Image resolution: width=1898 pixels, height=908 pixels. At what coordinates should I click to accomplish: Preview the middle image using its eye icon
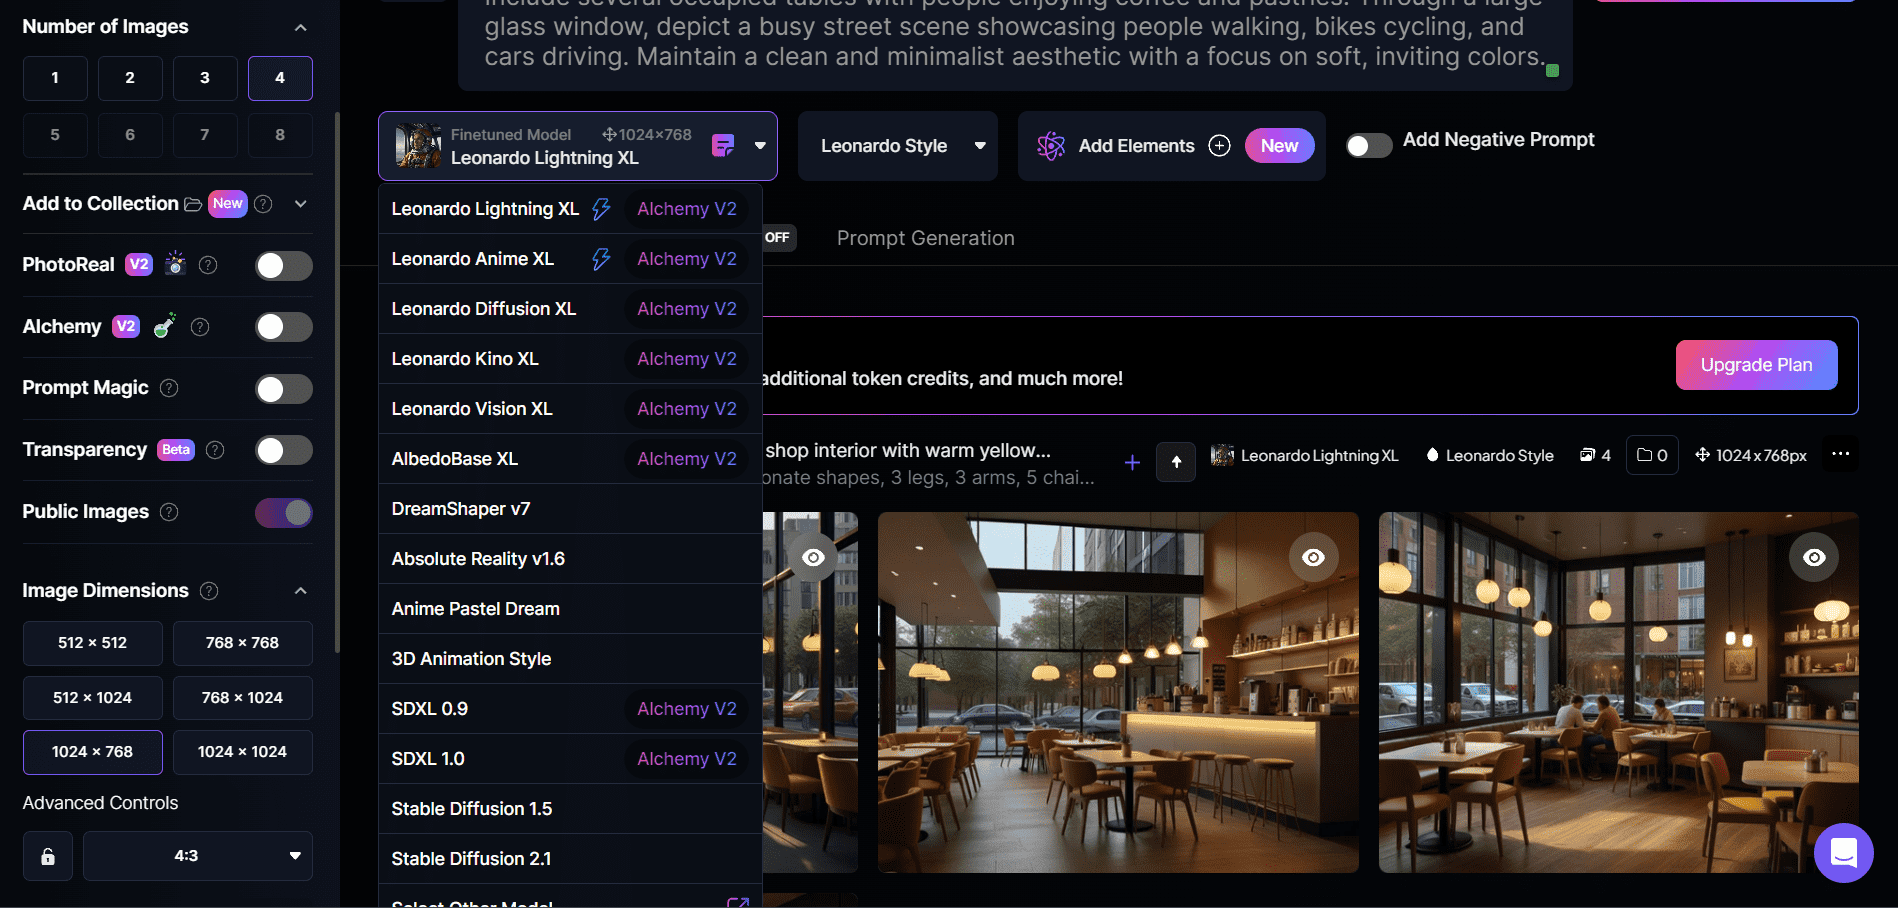pos(1314,557)
